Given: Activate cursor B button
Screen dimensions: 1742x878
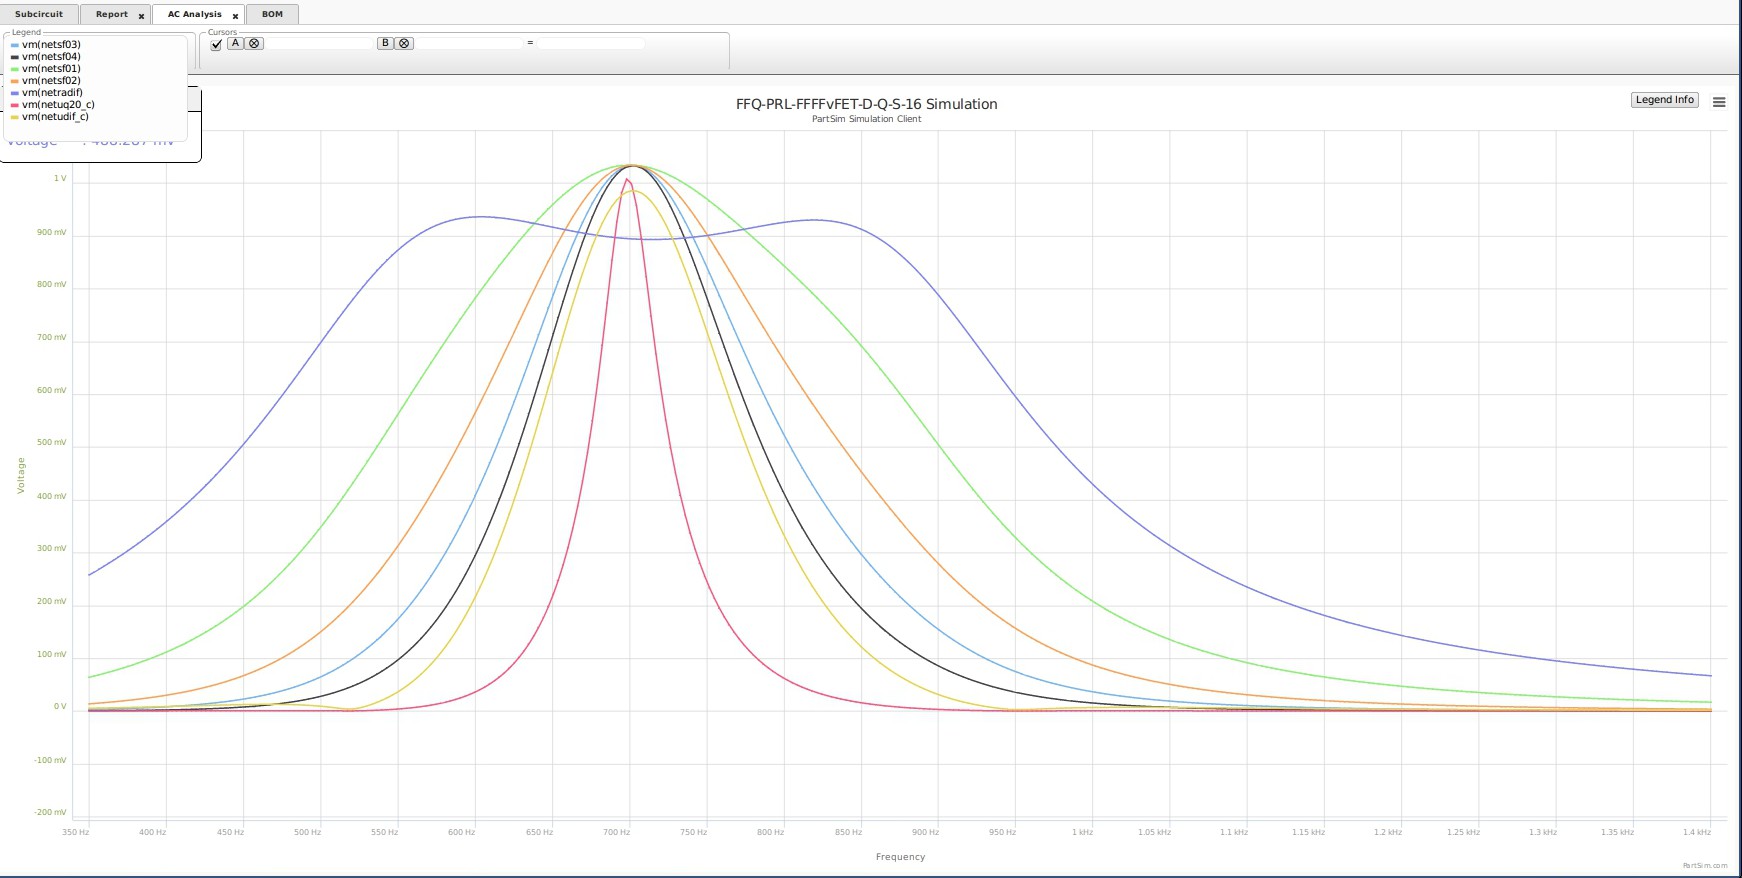Looking at the screenshot, I should tap(386, 43).
